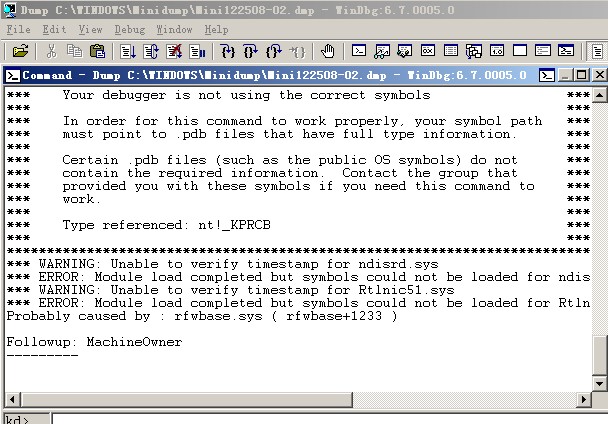
Task: Click the Copy toolbar icon
Action: point(74,51)
